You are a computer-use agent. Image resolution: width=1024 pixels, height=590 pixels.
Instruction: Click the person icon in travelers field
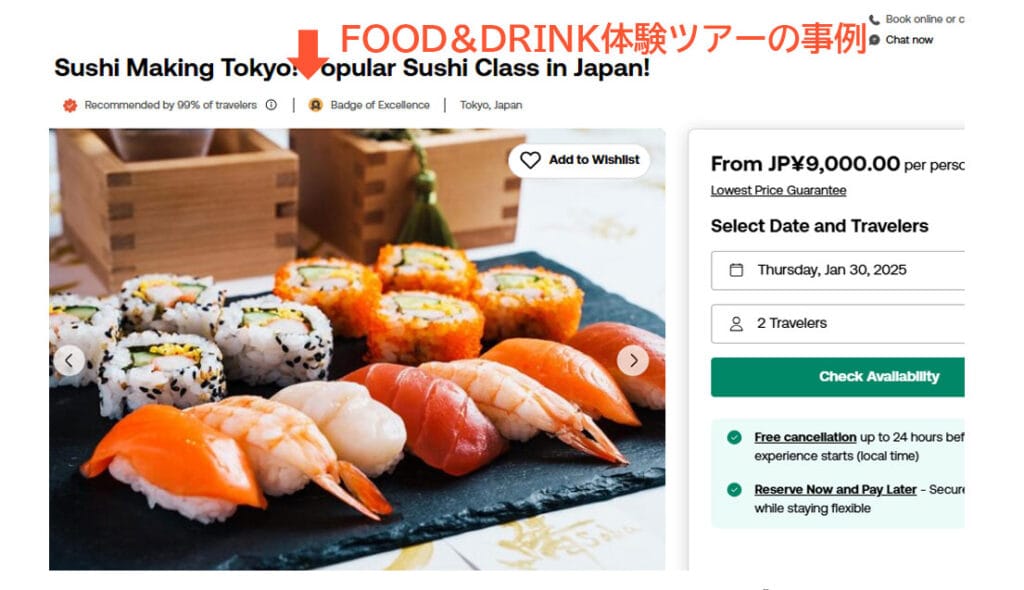point(736,323)
